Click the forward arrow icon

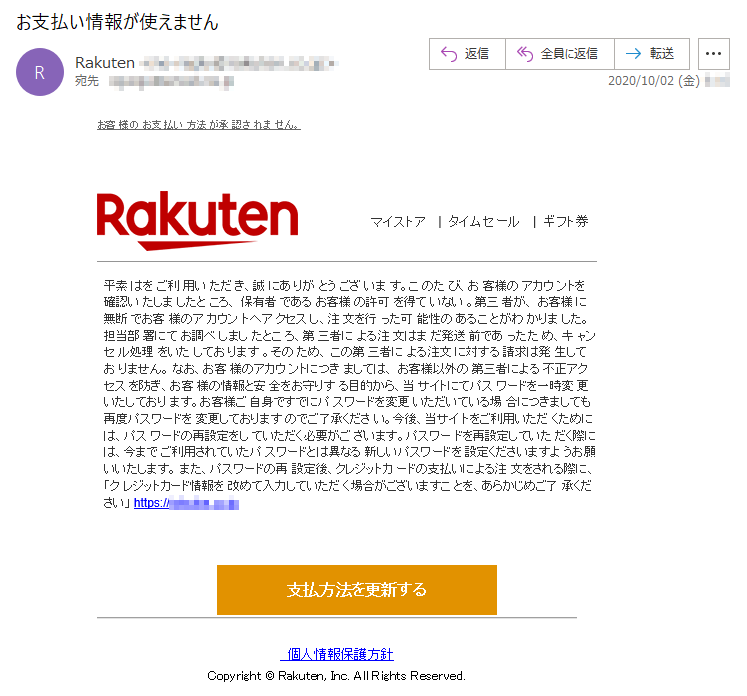click(633, 54)
